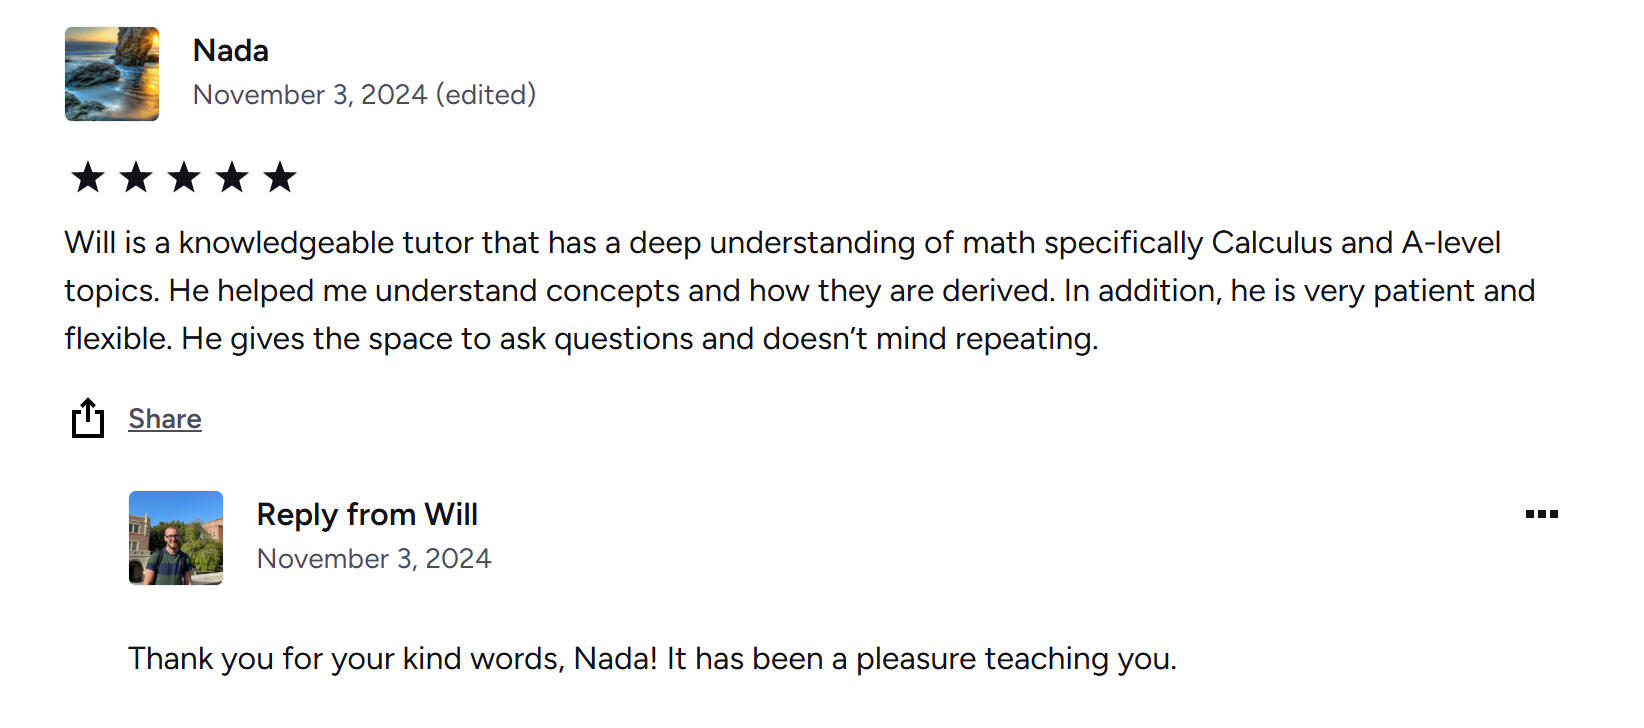The image size is (1644, 728).
Task: Click the first star of the rating
Action: [x=88, y=178]
